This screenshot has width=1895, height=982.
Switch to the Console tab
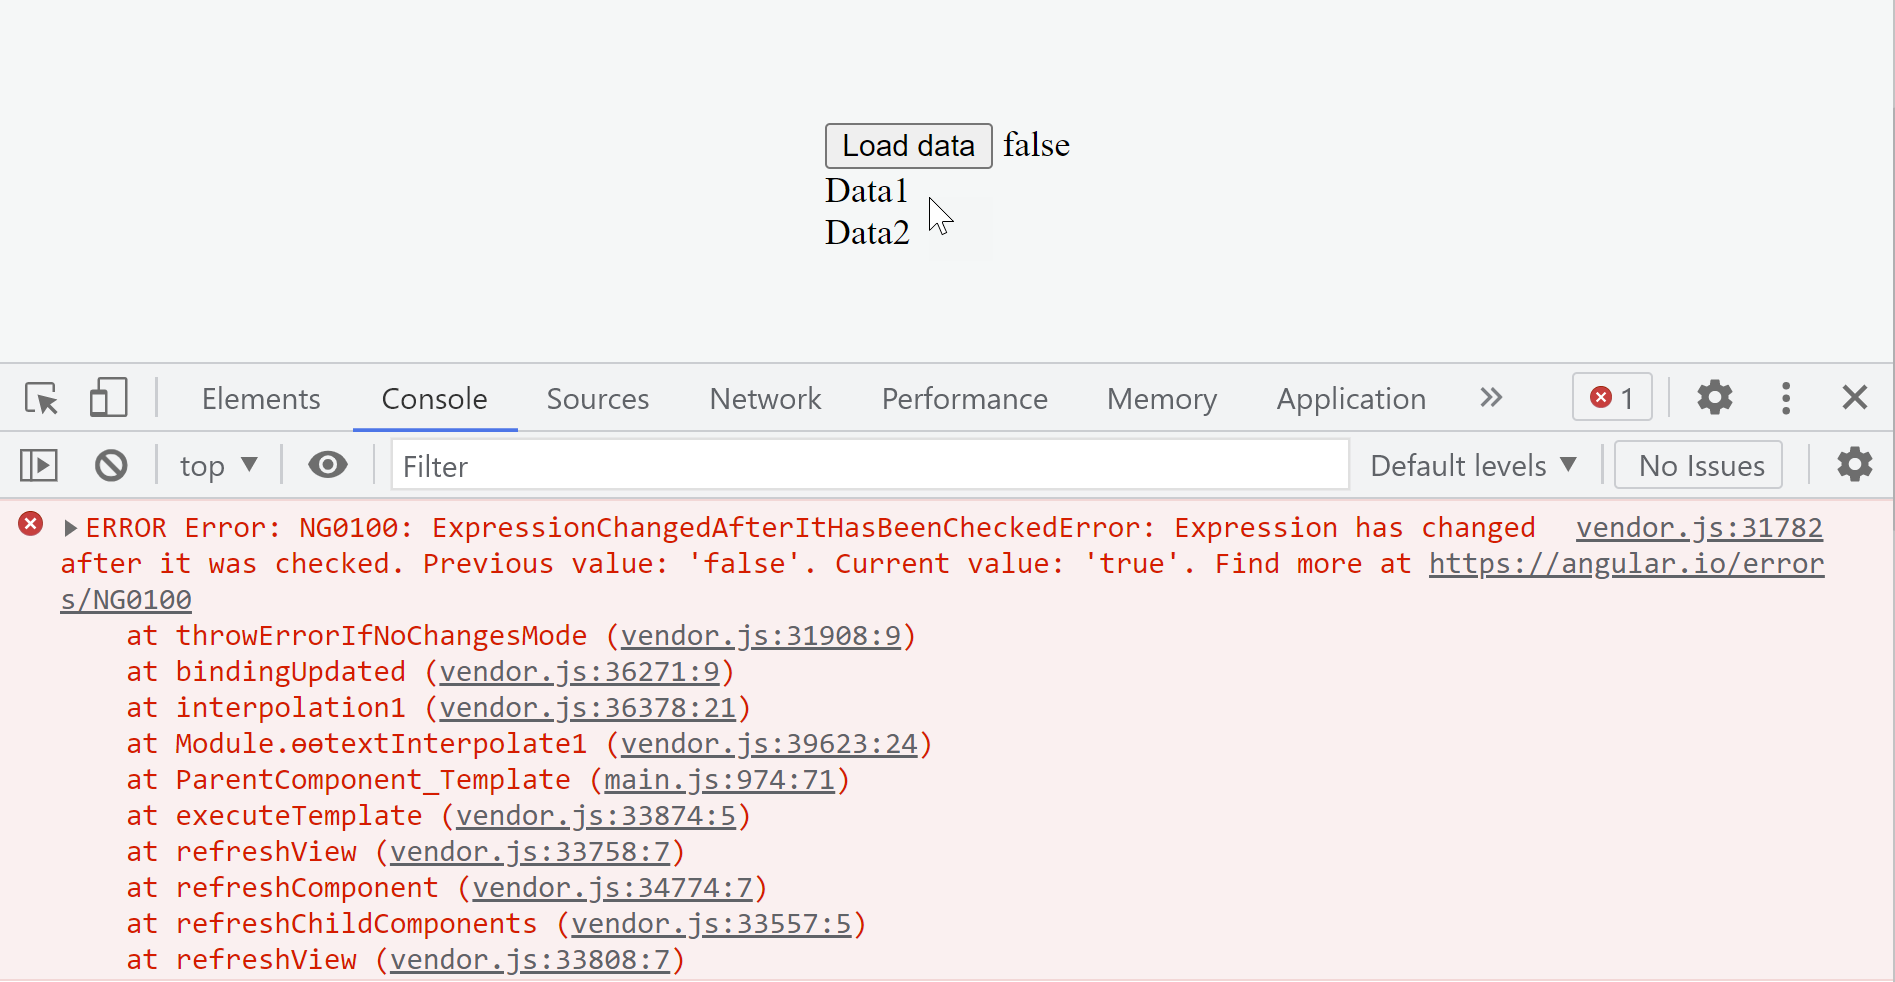[435, 399]
